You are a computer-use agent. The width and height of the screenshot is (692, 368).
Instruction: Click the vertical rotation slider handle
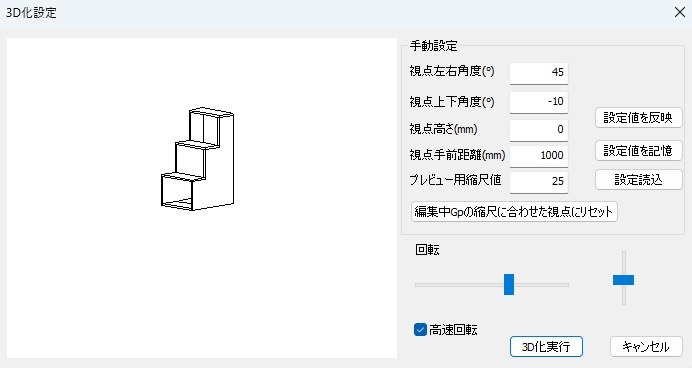[x=624, y=280]
